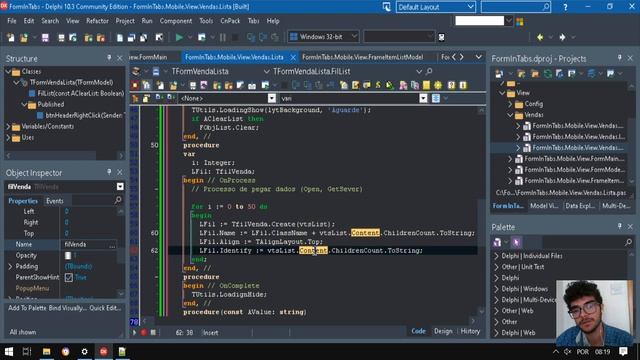The image size is (640, 360).
Task: Open the CnPack menu
Action: coord(230,21)
